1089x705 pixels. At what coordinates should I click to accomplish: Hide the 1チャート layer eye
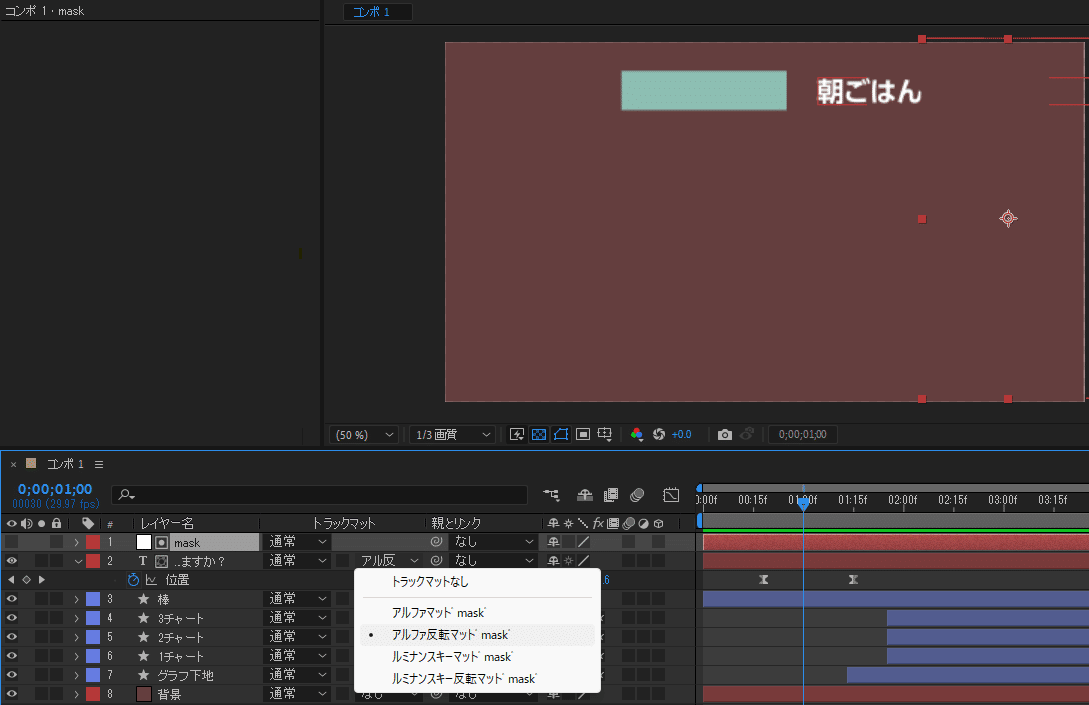tap(12, 656)
